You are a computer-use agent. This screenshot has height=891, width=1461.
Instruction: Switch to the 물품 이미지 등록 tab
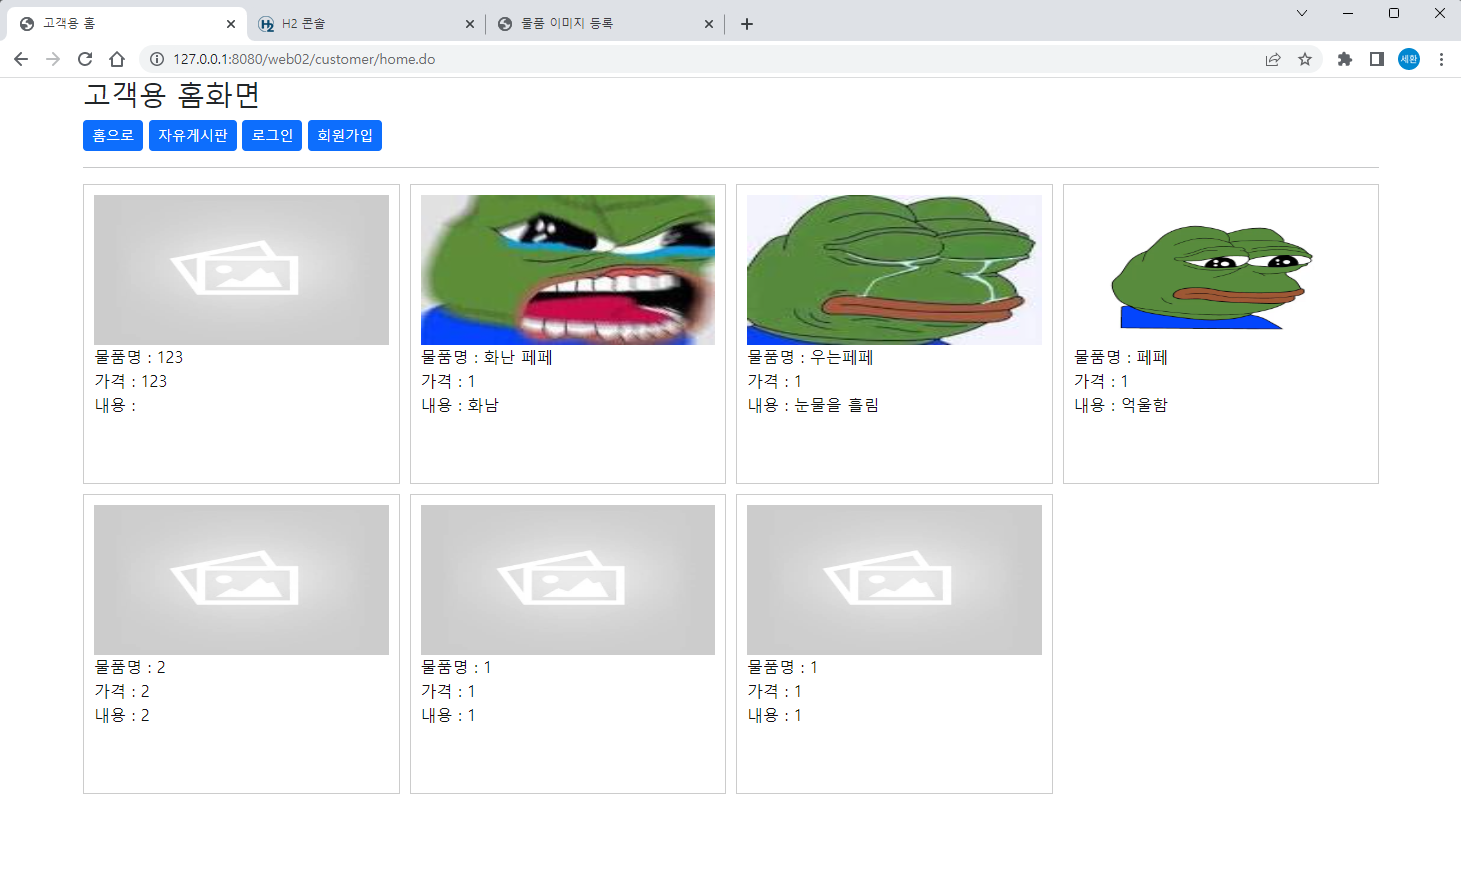click(605, 24)
